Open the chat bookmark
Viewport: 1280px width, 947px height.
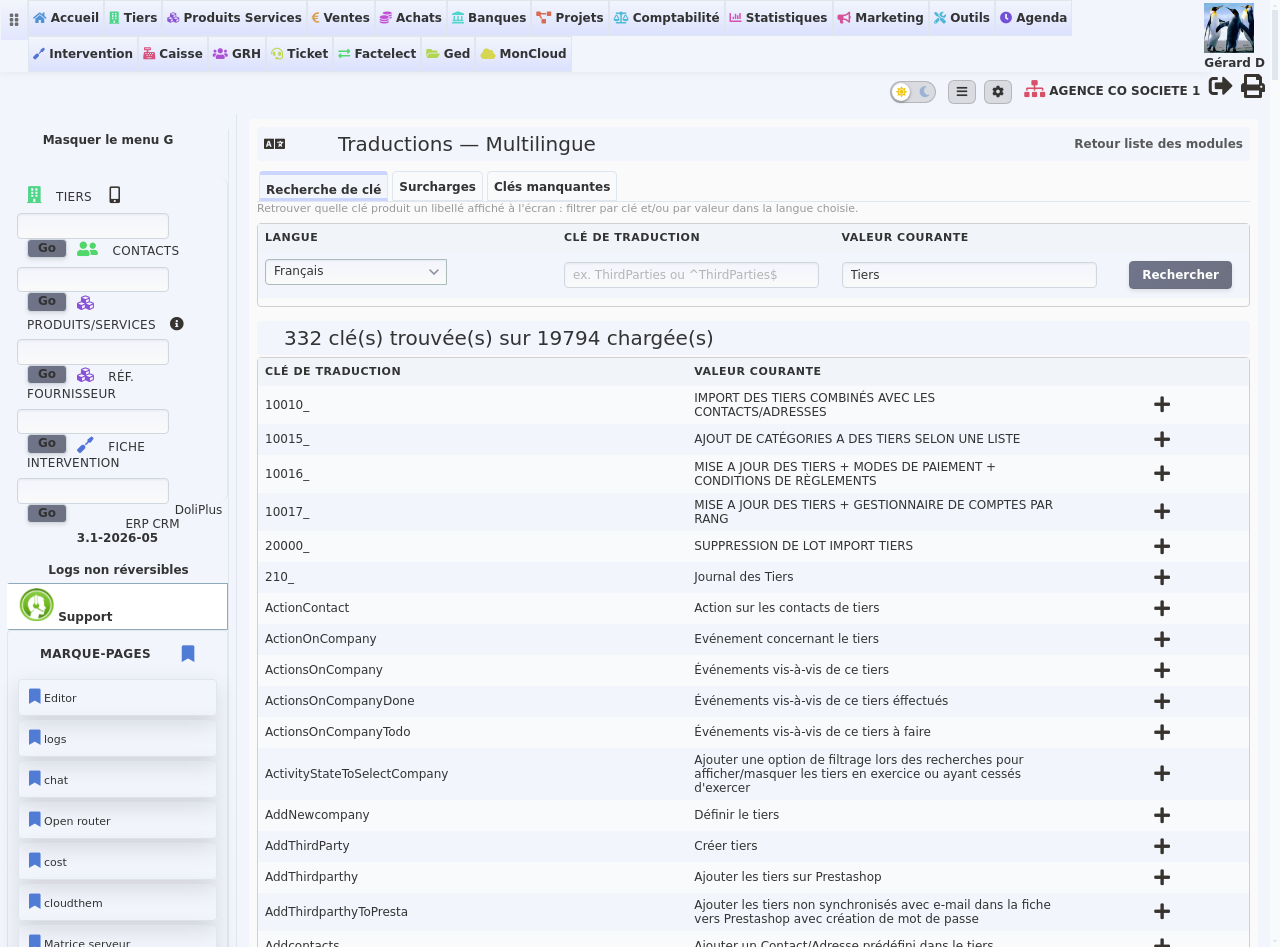(117, 780)
